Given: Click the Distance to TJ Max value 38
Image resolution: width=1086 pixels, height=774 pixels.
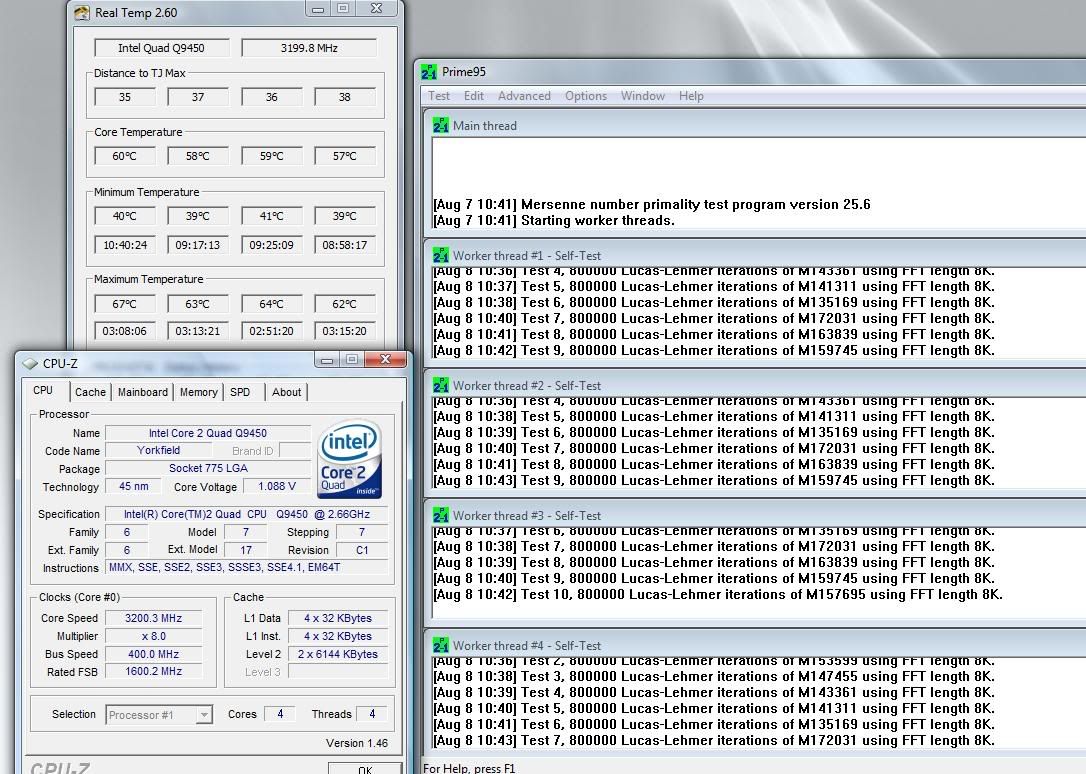Looking at the screenshot, I should pos(345,97).
